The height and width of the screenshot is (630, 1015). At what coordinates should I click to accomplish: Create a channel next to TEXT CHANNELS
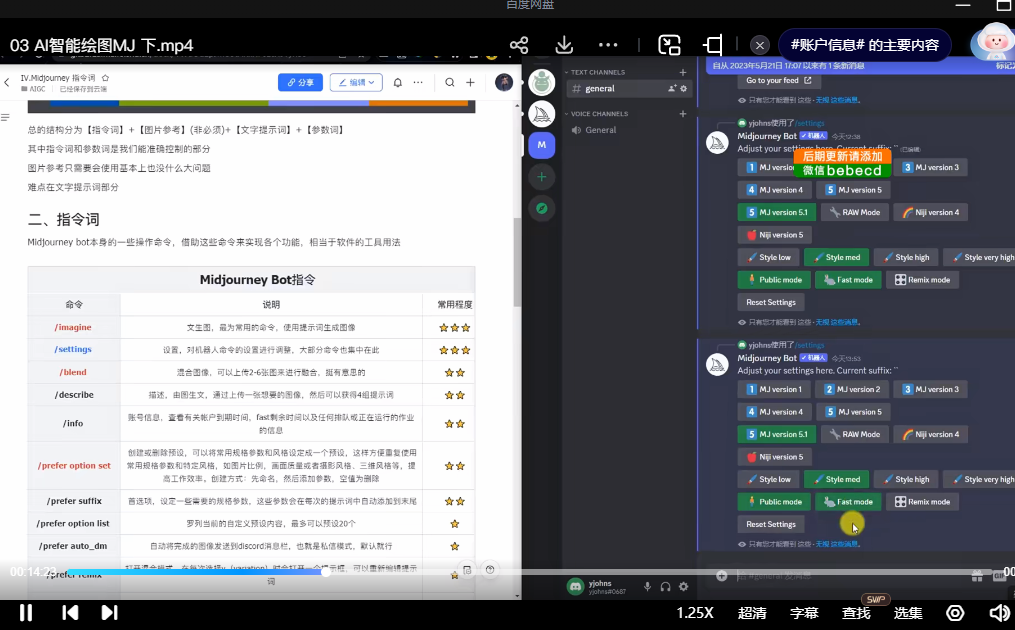683,73
